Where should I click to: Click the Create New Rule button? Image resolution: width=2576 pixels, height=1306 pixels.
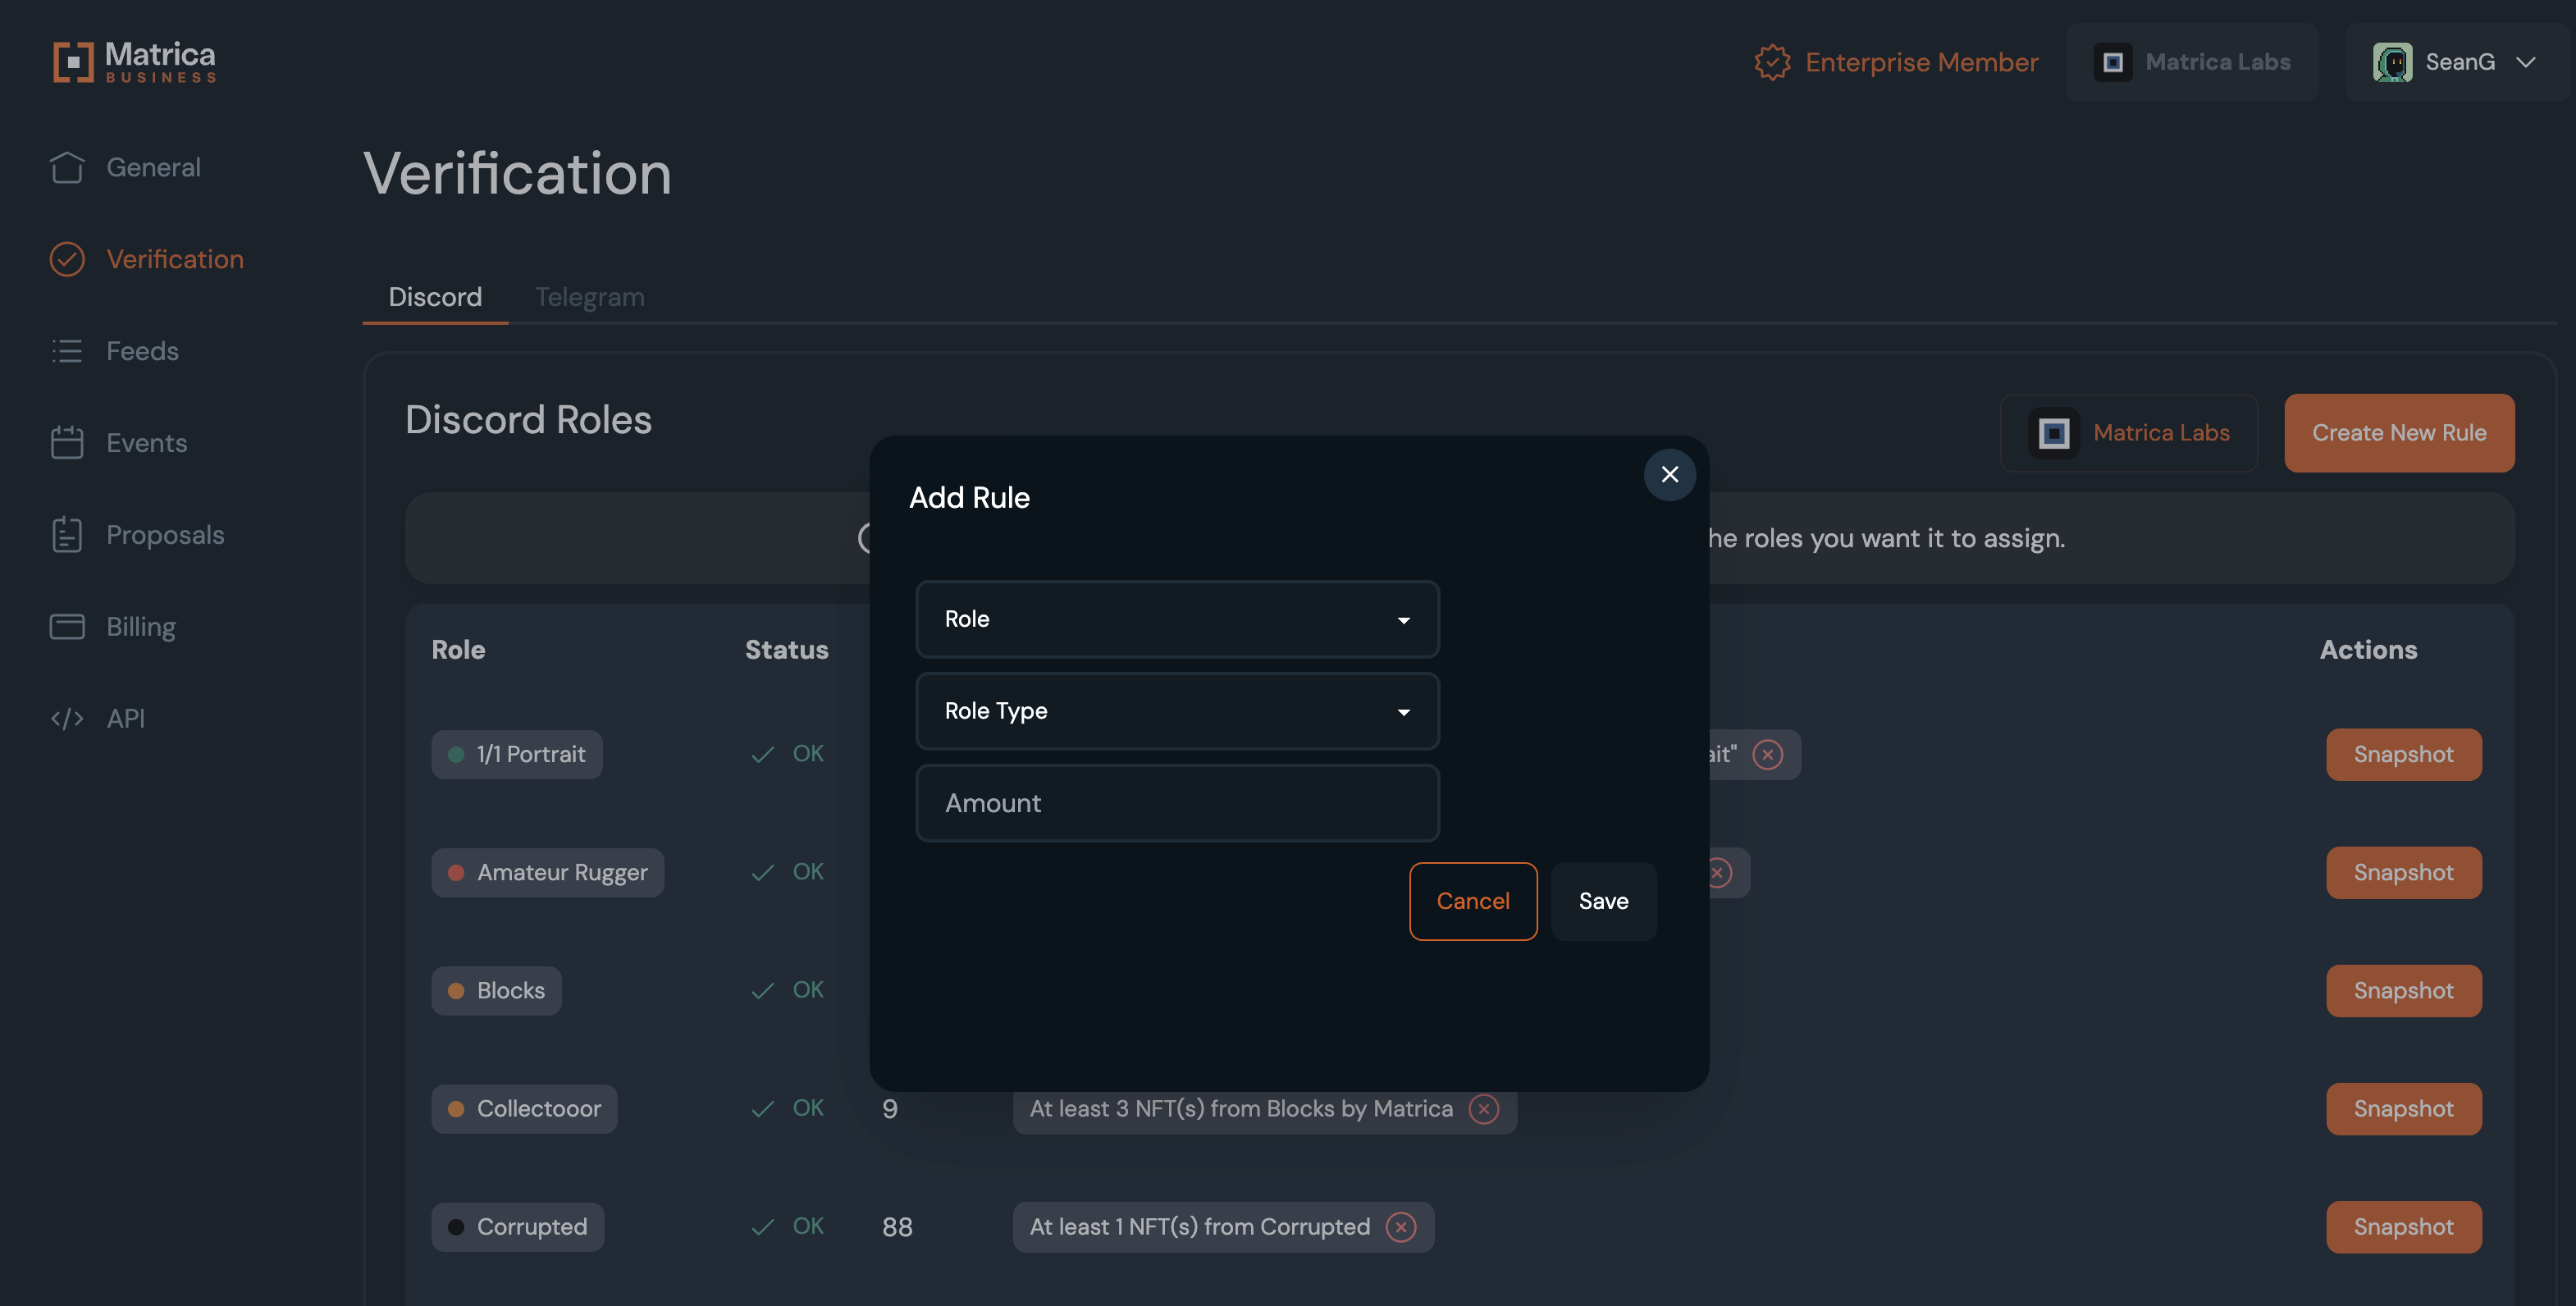pos(2398,433)
